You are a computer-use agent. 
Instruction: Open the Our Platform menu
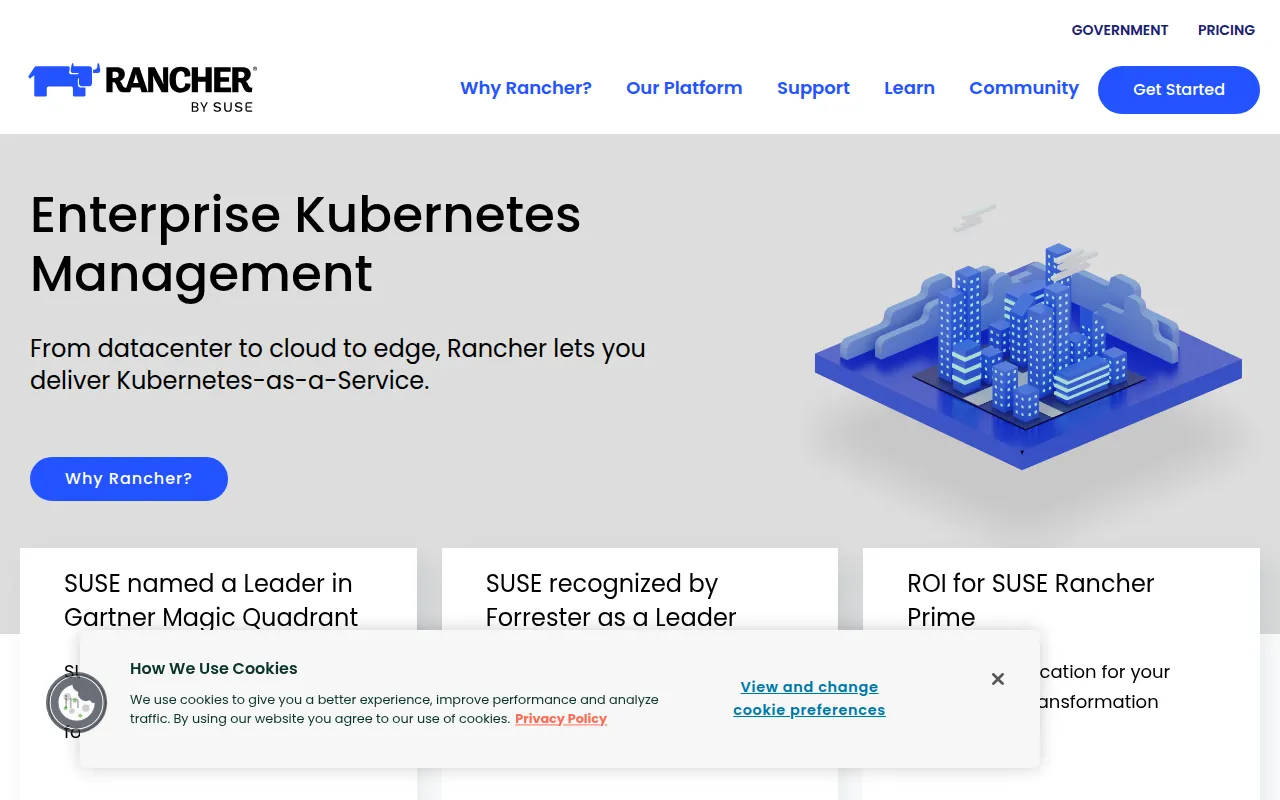click(x=684, y=88)
